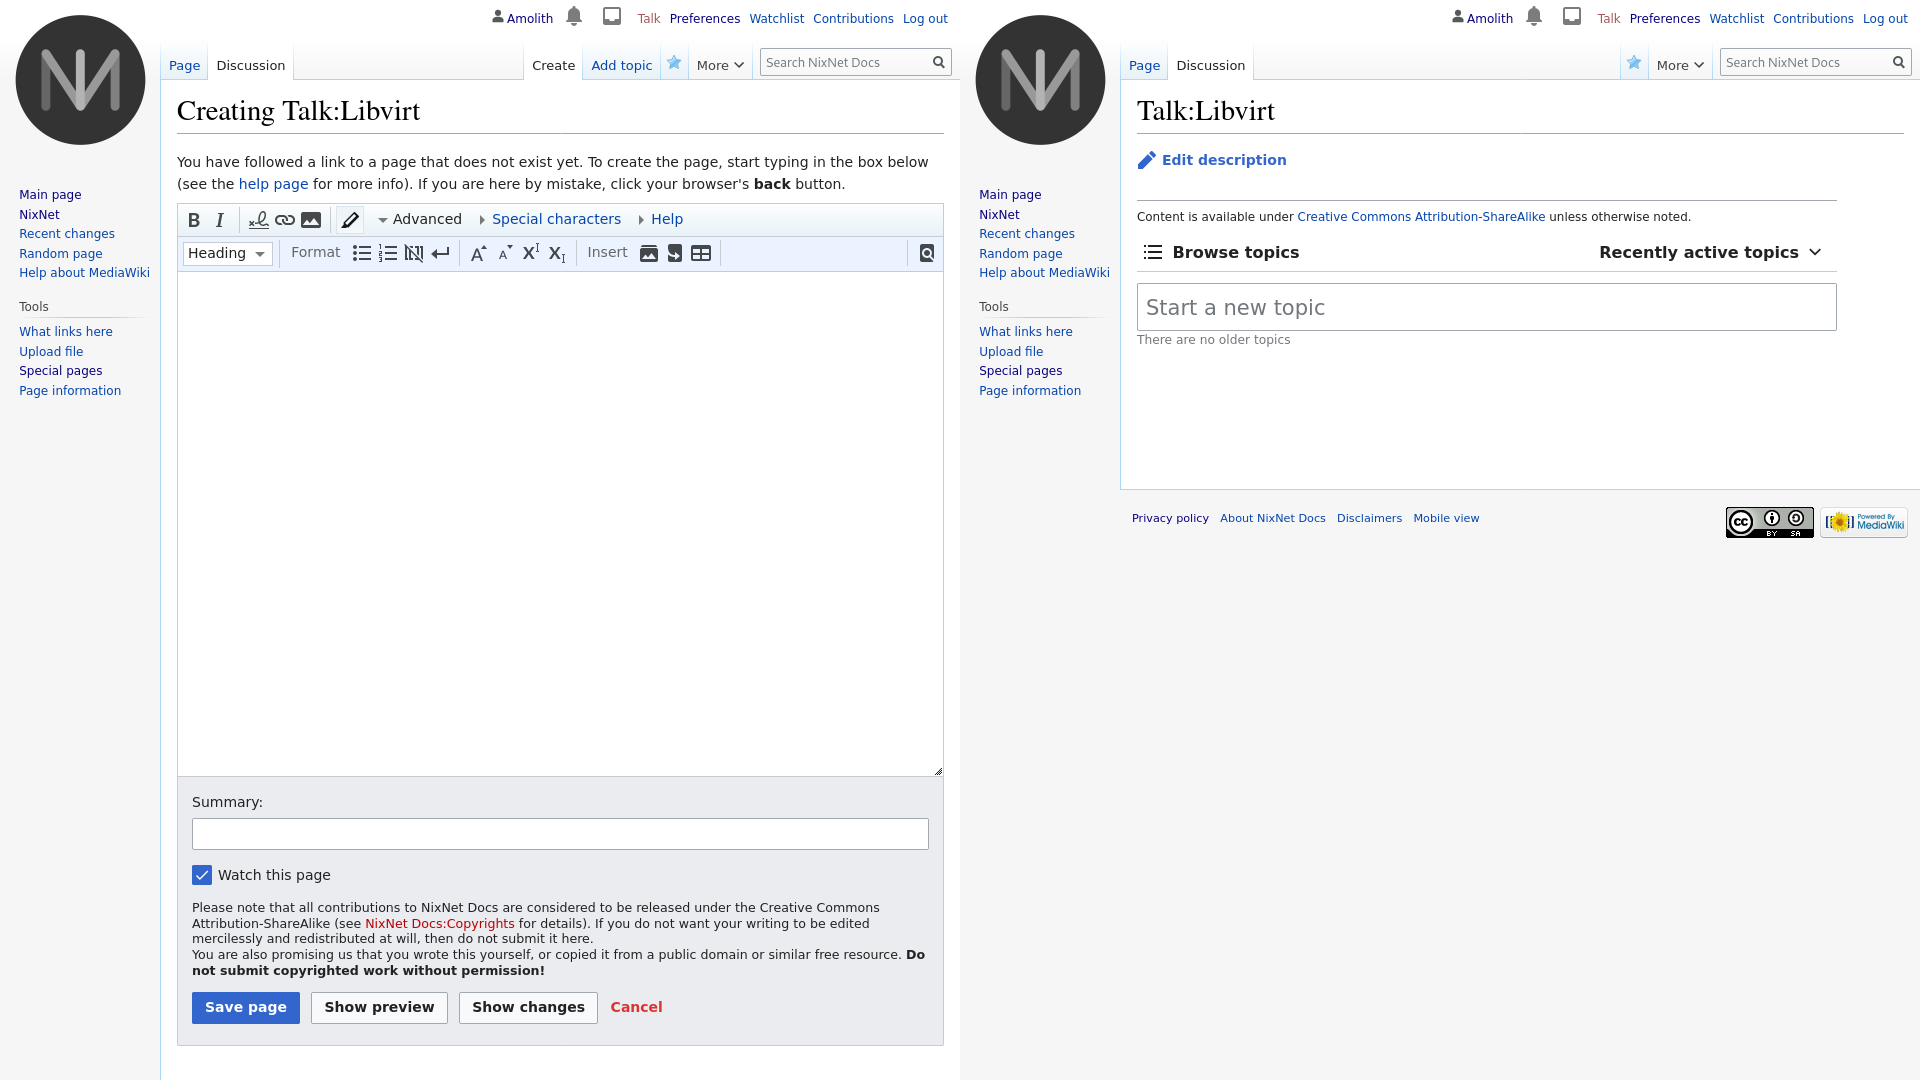The width and height of the screenshot is (1920, 1080).
Task: Insert a bulleted list
Action: click(362, 254)
